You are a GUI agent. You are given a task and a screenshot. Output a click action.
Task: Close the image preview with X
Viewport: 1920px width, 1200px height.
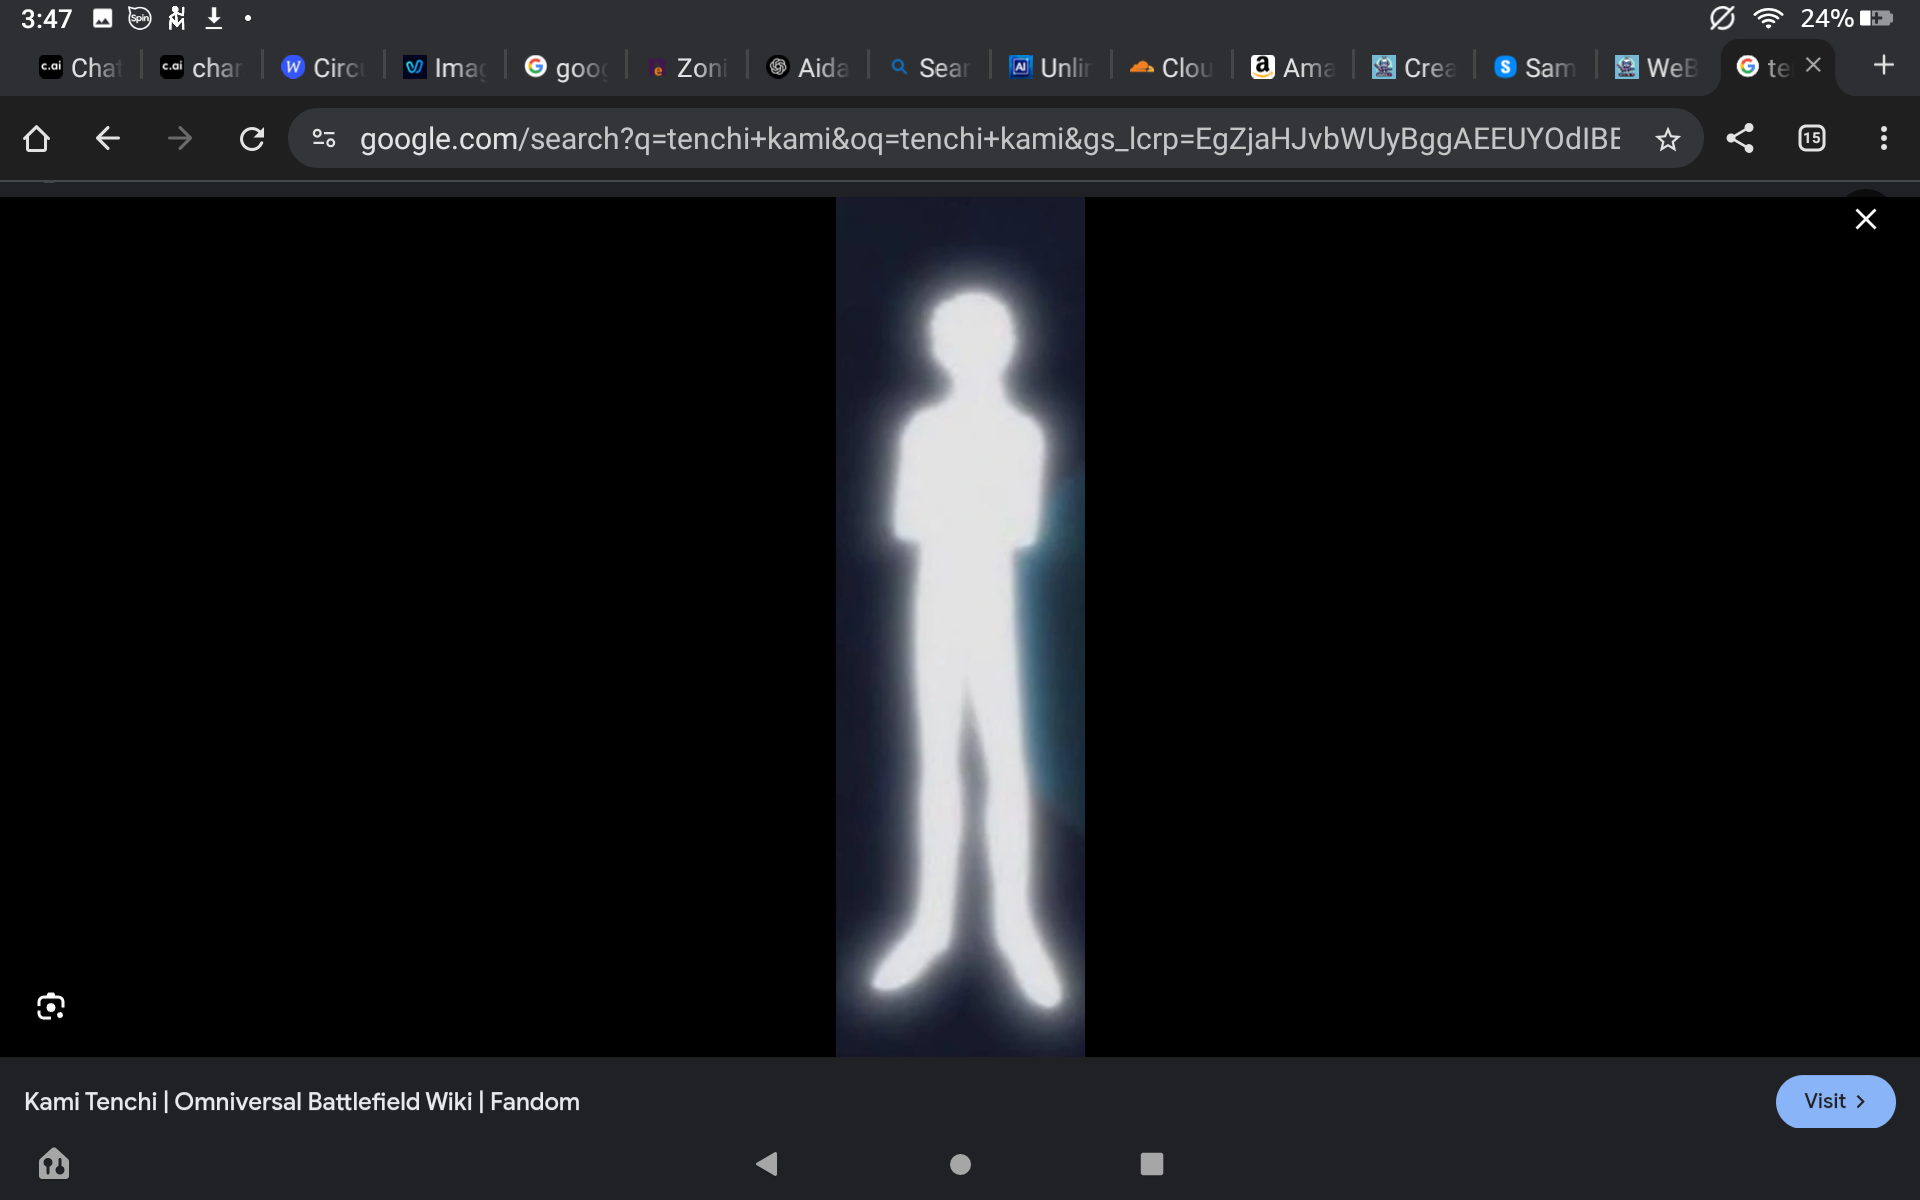[1866, 219]
